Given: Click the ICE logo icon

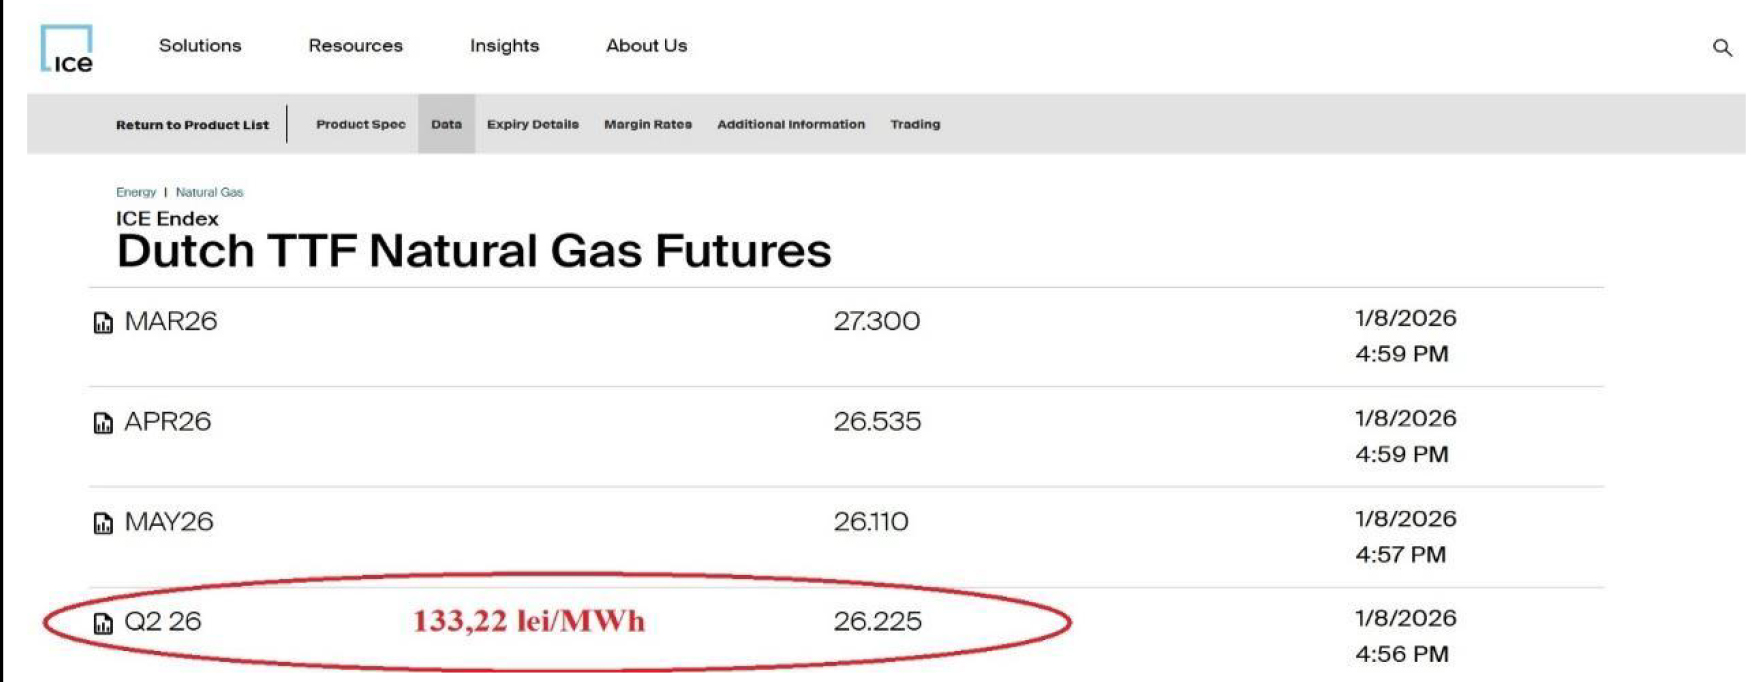Looking at the screenshot, I should pyautogui.click(x=67, y=49).
